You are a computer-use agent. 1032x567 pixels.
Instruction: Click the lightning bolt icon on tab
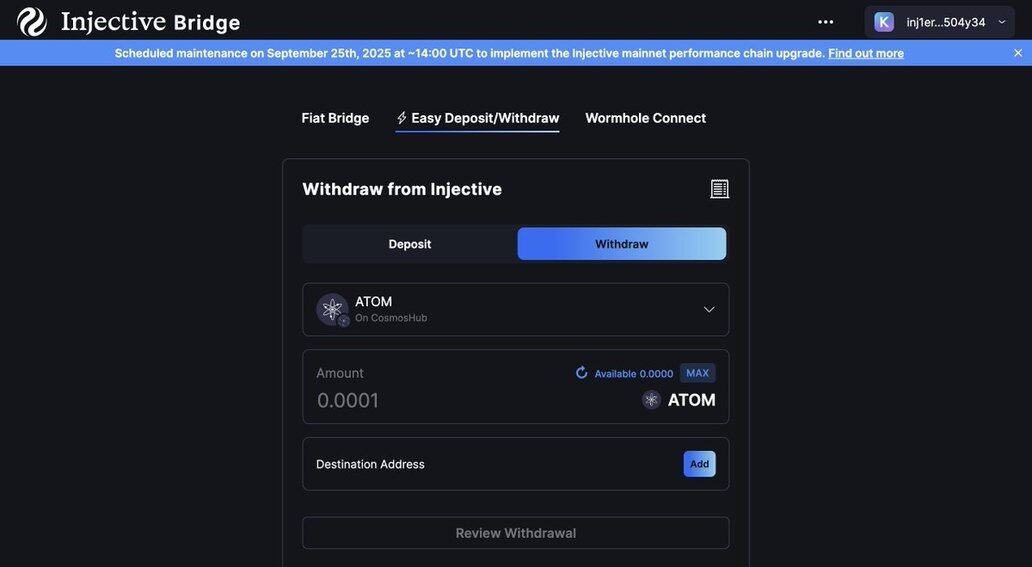coord(401,118)
